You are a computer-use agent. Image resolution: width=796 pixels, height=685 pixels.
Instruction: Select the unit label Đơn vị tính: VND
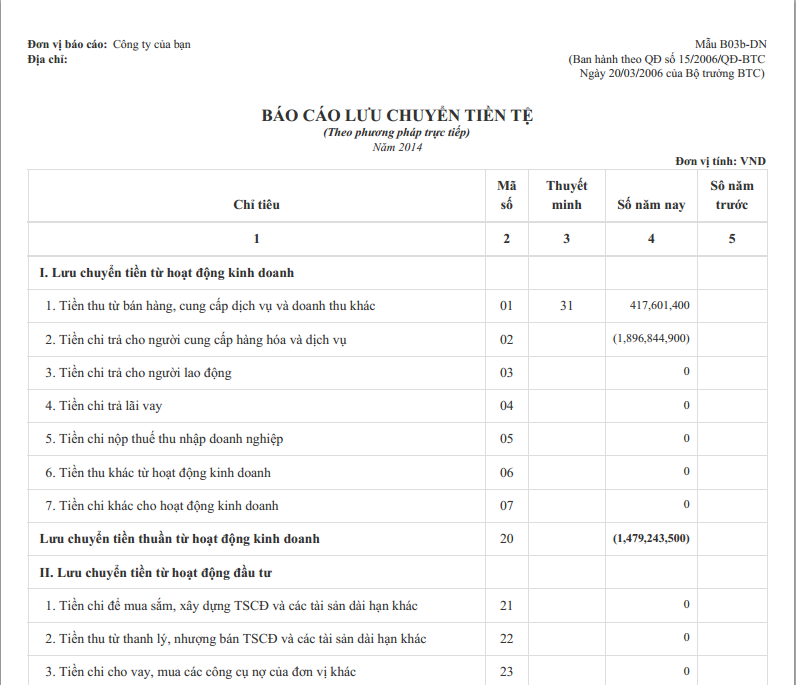(x=720, y=161)
